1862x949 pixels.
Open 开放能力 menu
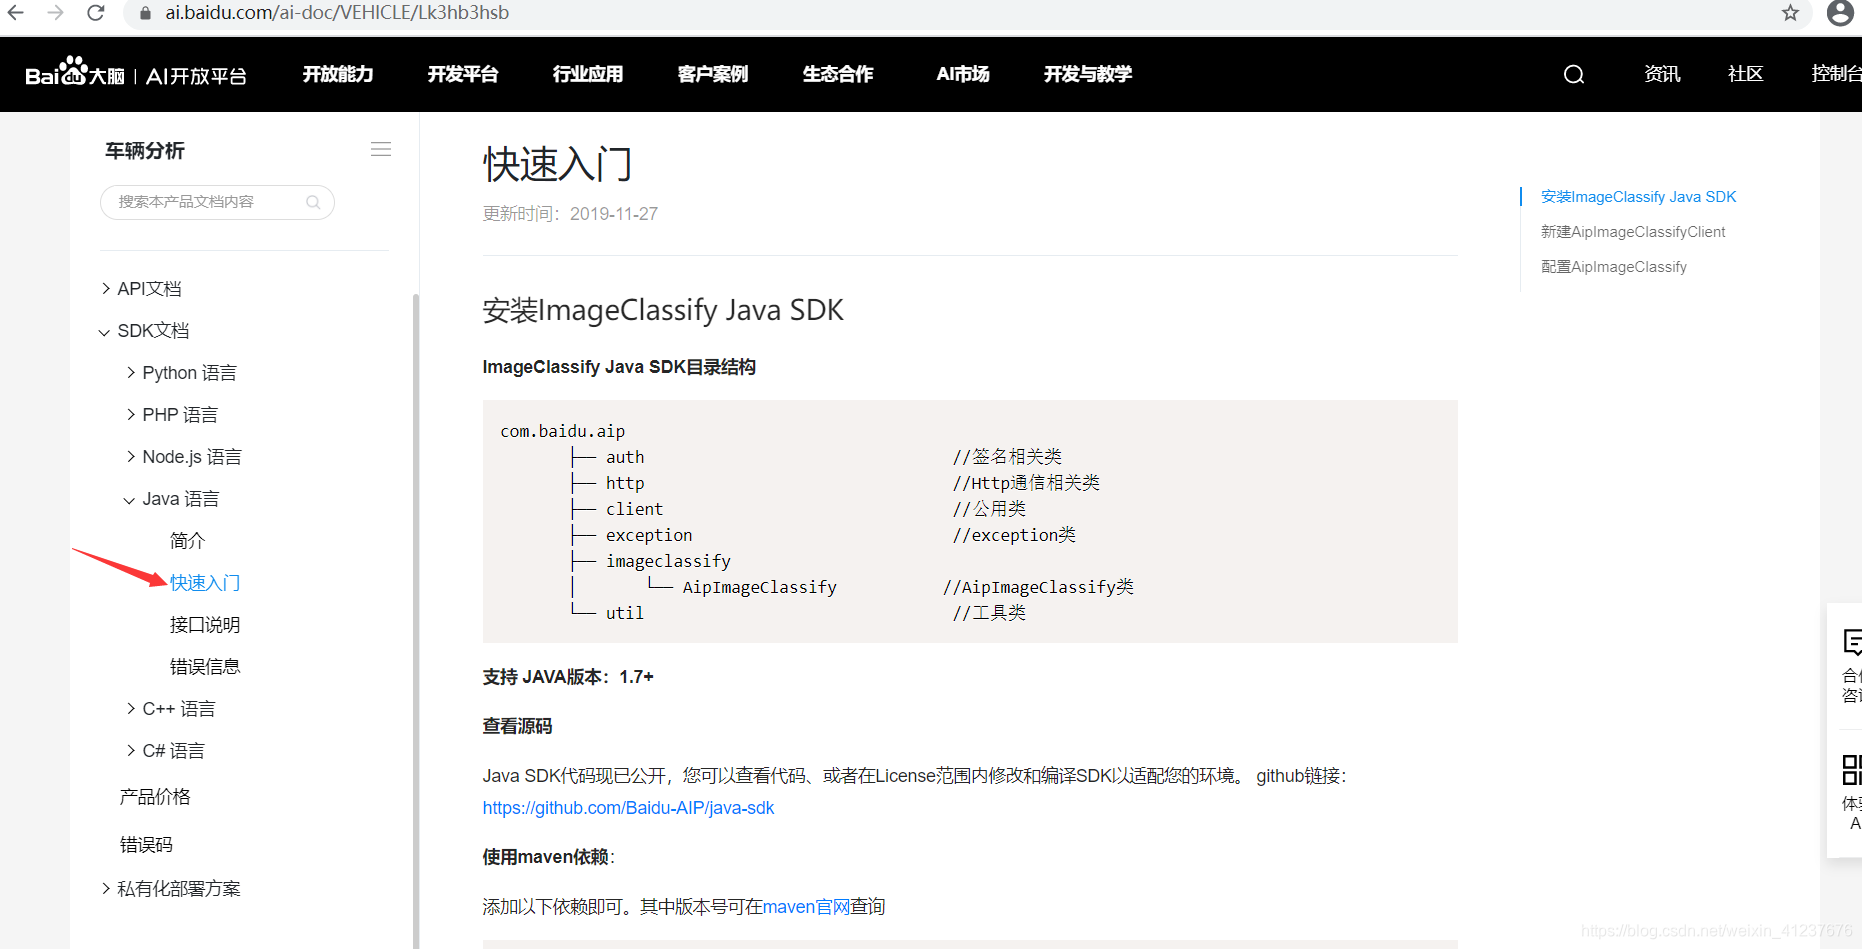tap(338, 74)
